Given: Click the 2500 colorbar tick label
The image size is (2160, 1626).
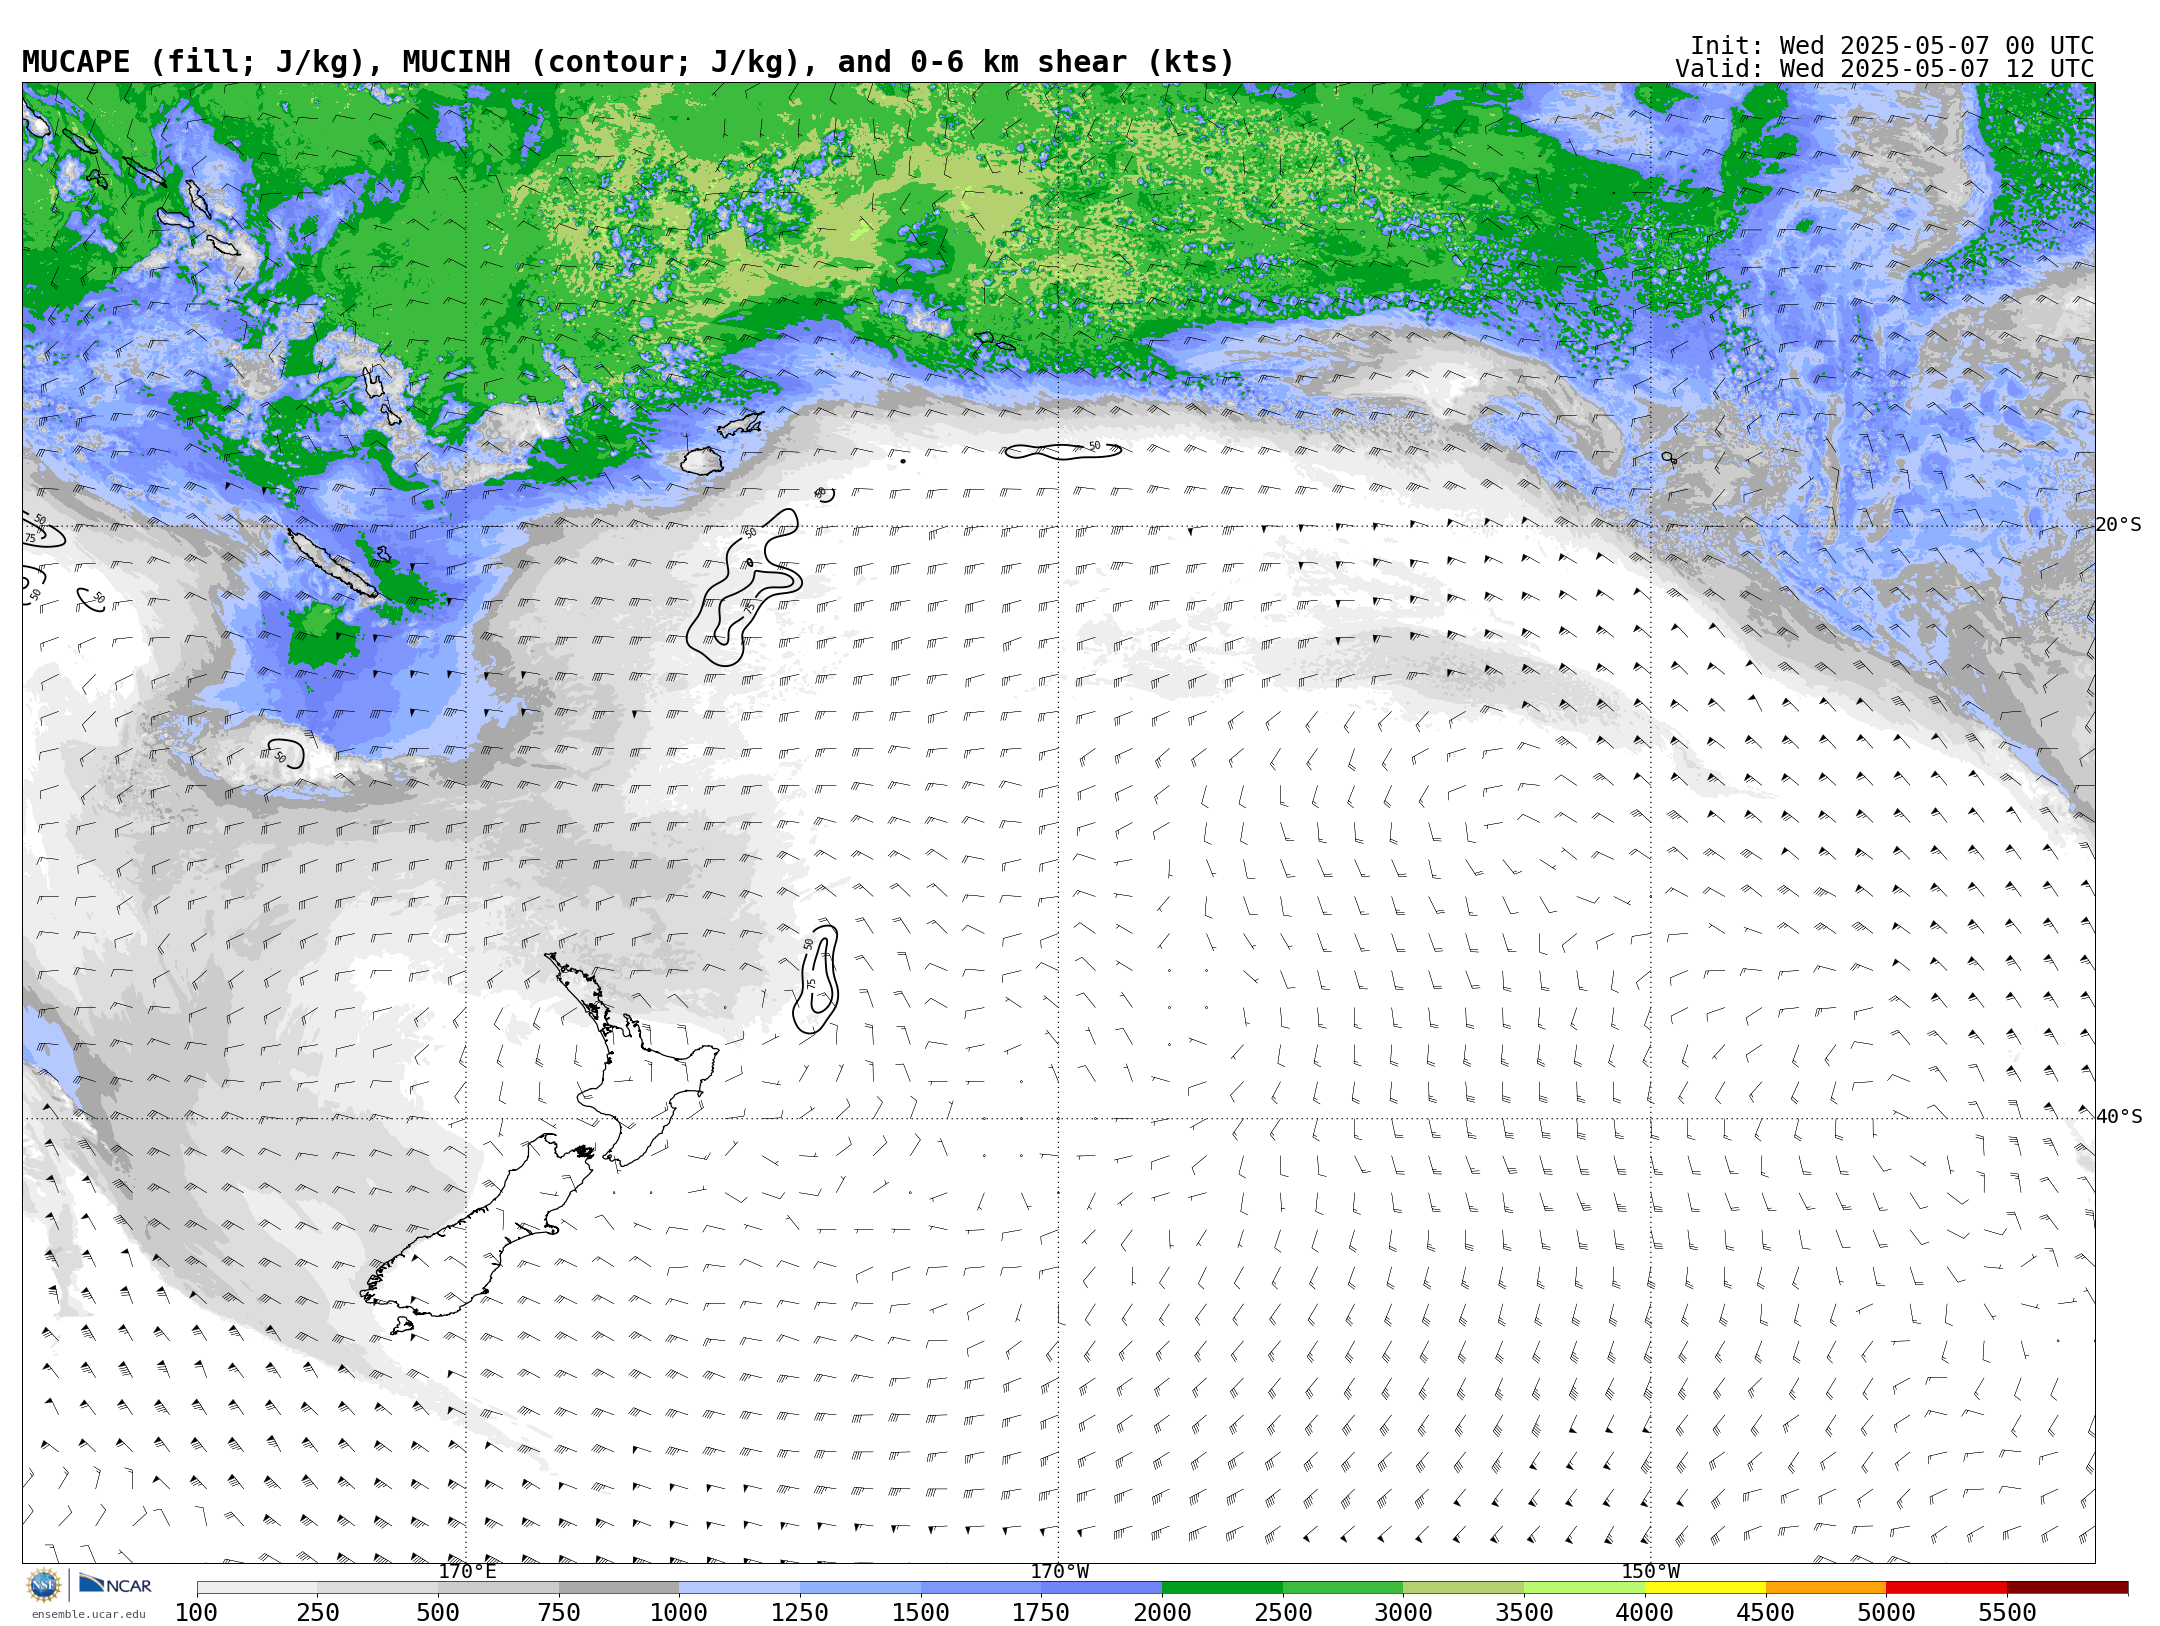Looking at the screenshot, I should [1283, 1613].
